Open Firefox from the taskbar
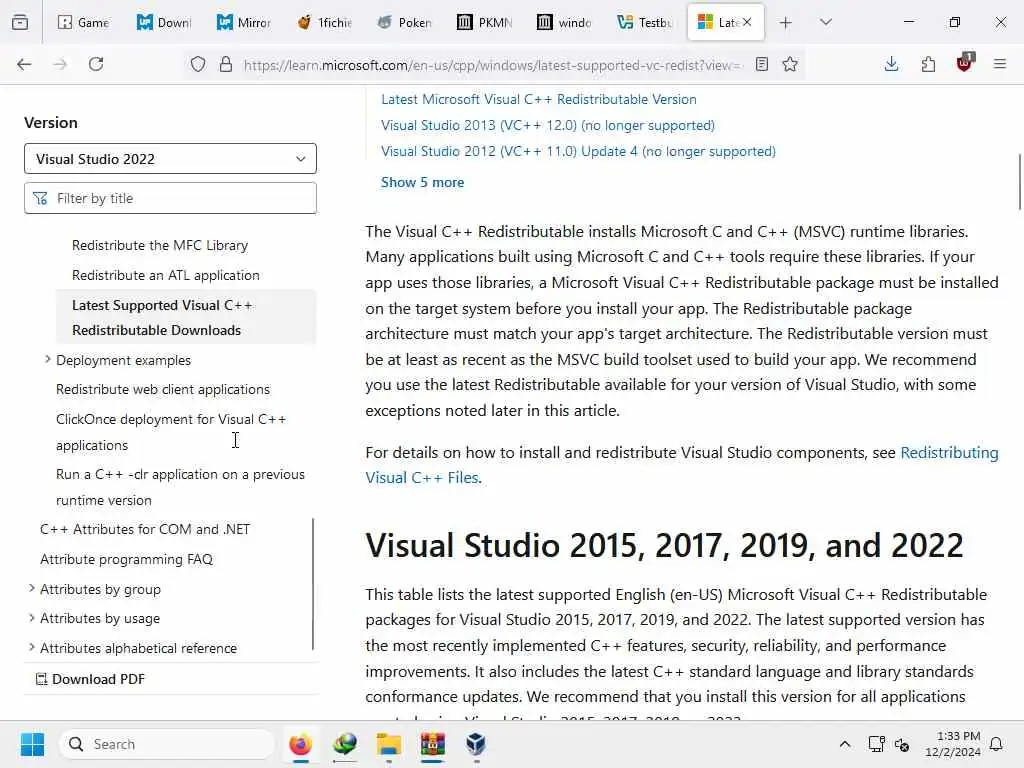 pyautogui.click(x=300, y=744)
